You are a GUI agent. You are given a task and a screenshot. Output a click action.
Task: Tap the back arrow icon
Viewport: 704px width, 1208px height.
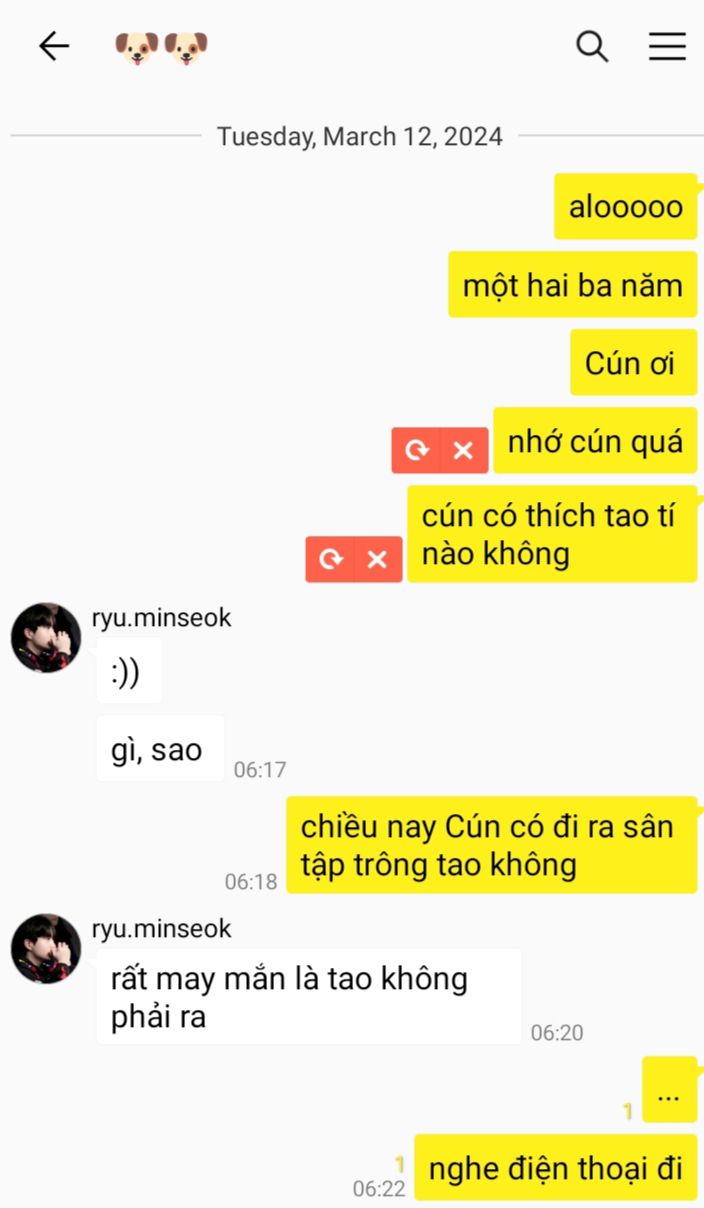point(54,46)
